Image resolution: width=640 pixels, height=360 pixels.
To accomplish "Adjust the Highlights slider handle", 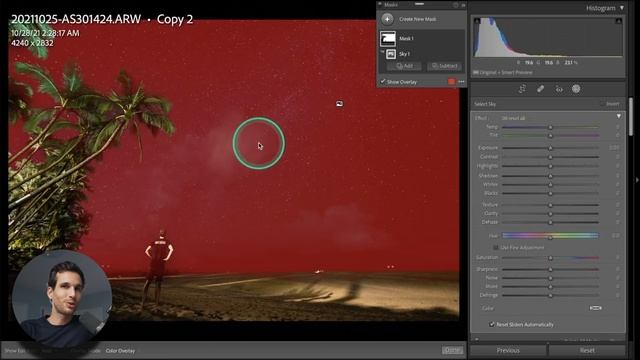I will coord(550,166).
